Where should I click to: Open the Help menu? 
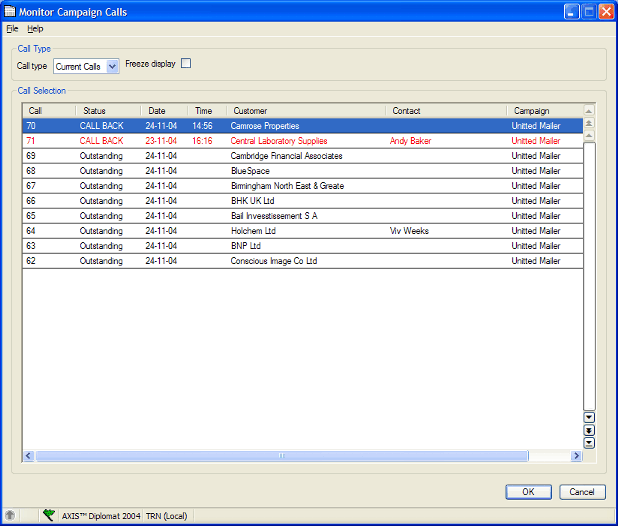pyautogui.click(x=35, y=29)
